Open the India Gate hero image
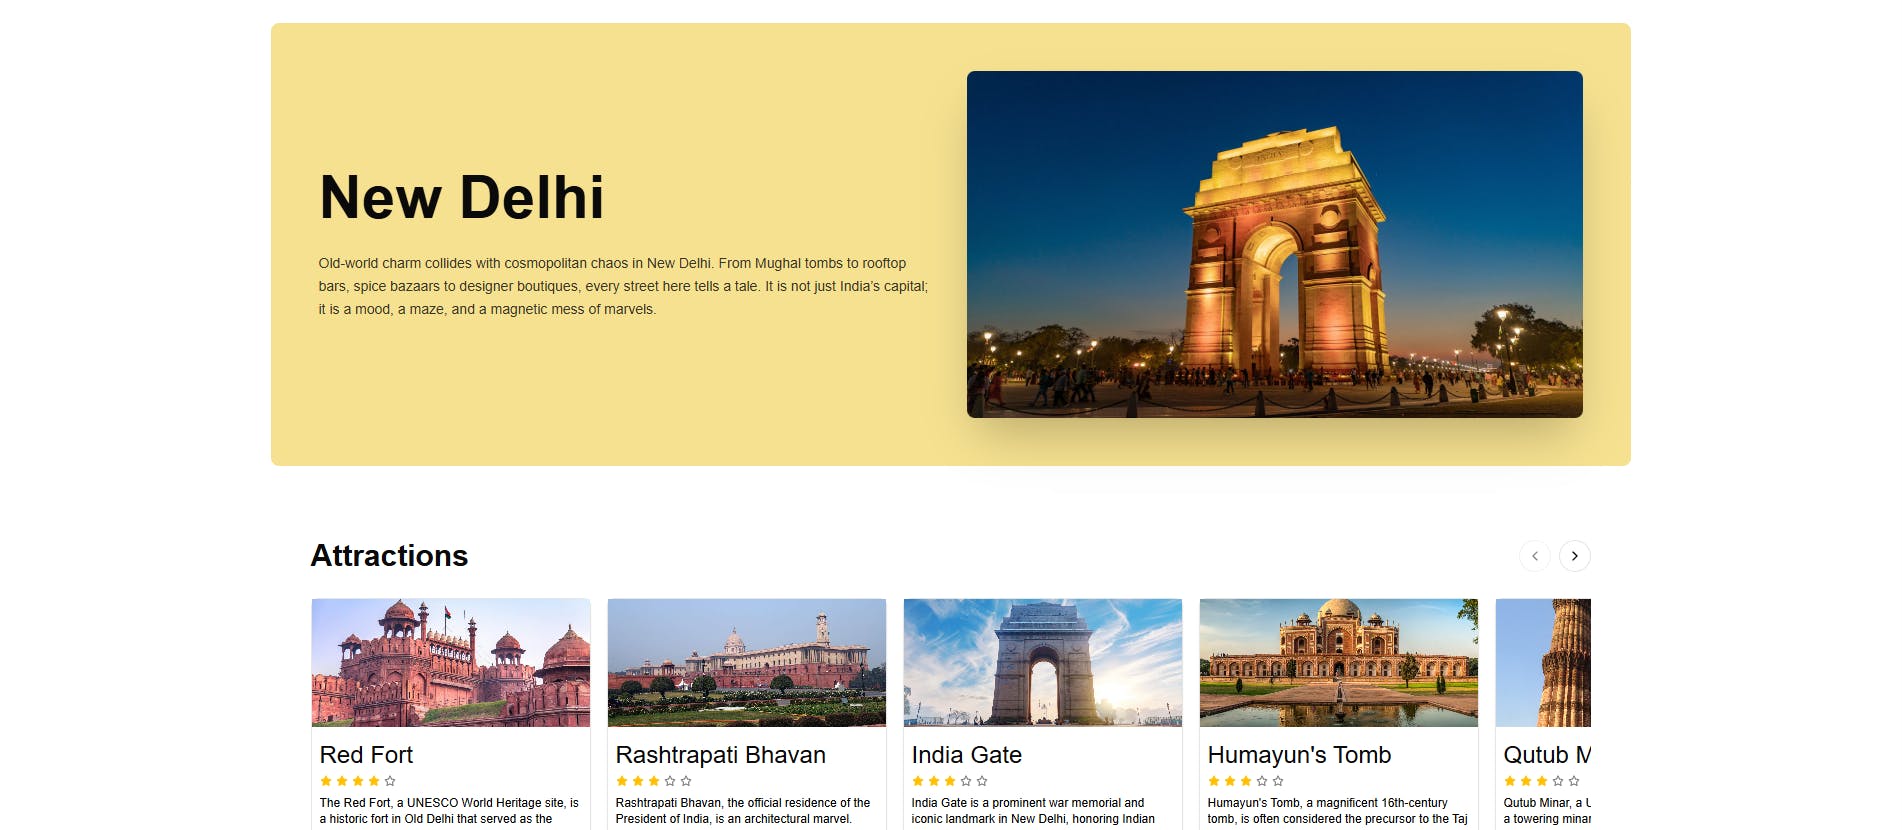Viewport: 1902px width, 830px height. point(1274,244)
